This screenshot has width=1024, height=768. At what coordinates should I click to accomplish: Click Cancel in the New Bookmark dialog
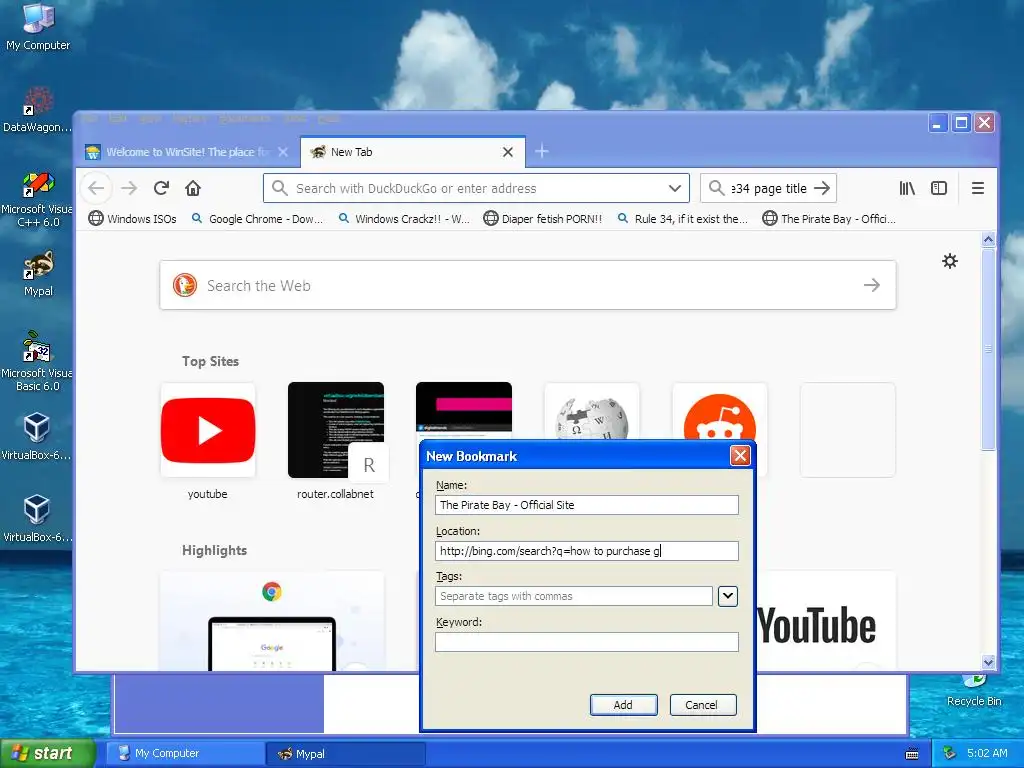702,705
